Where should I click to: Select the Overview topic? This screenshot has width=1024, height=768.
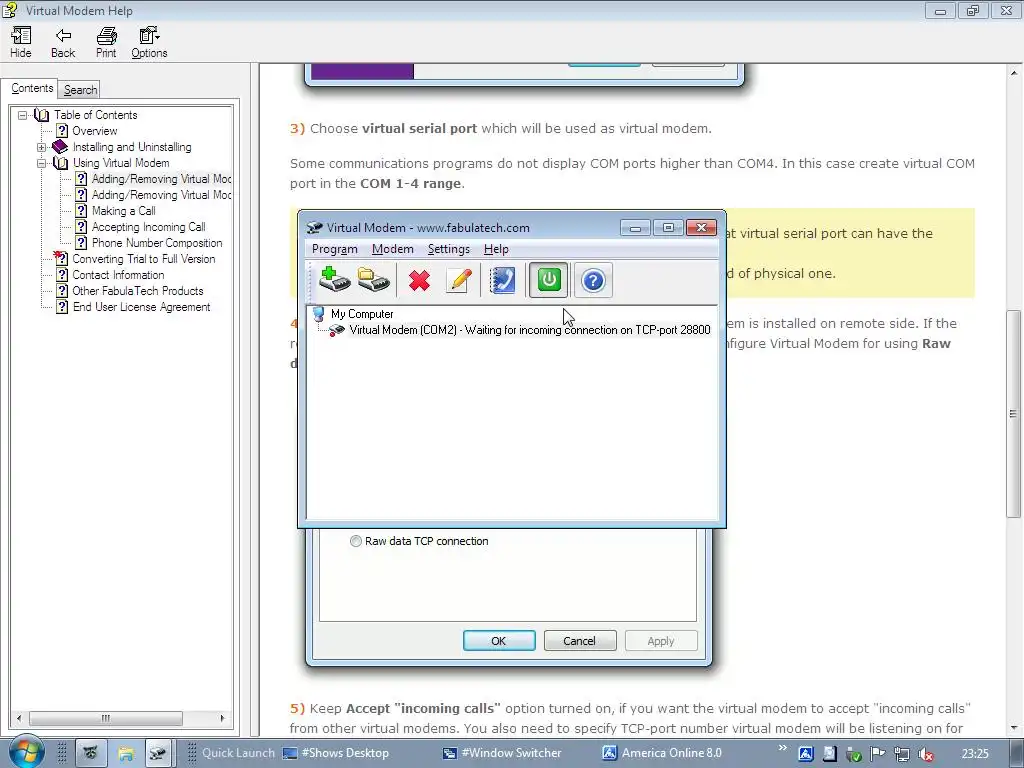pos(95,131)
